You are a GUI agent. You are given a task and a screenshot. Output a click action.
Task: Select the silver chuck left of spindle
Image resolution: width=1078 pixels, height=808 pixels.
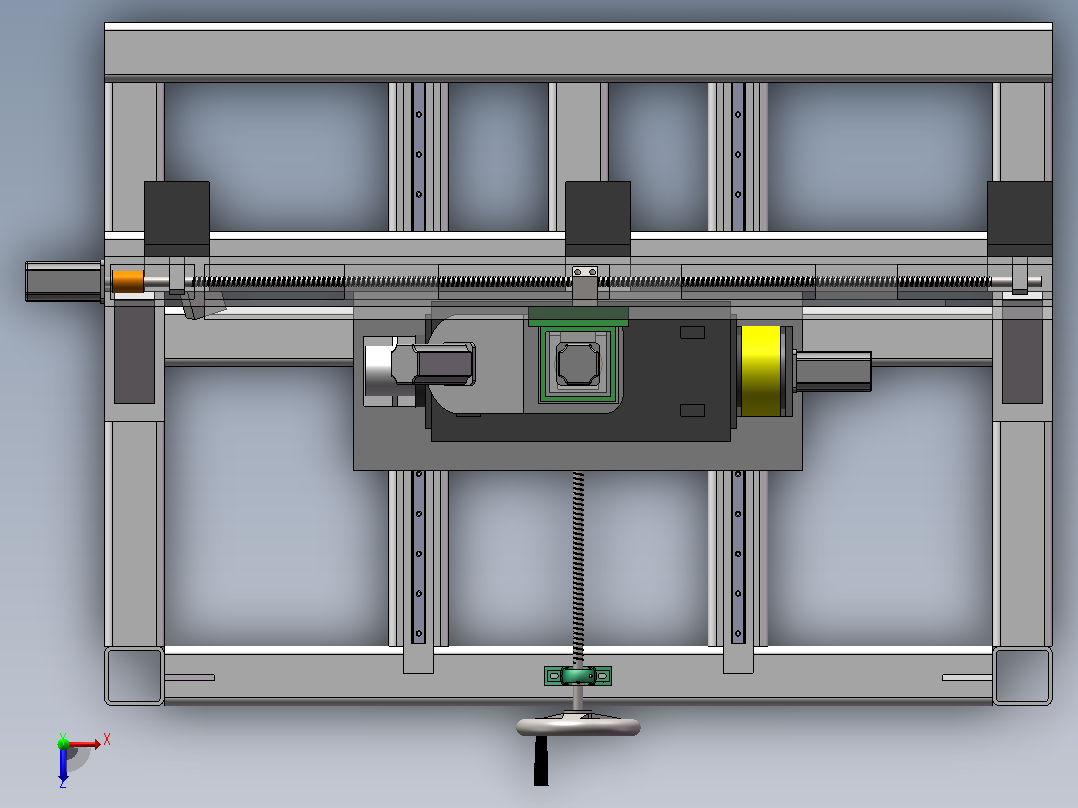click(x=389, y=371)
